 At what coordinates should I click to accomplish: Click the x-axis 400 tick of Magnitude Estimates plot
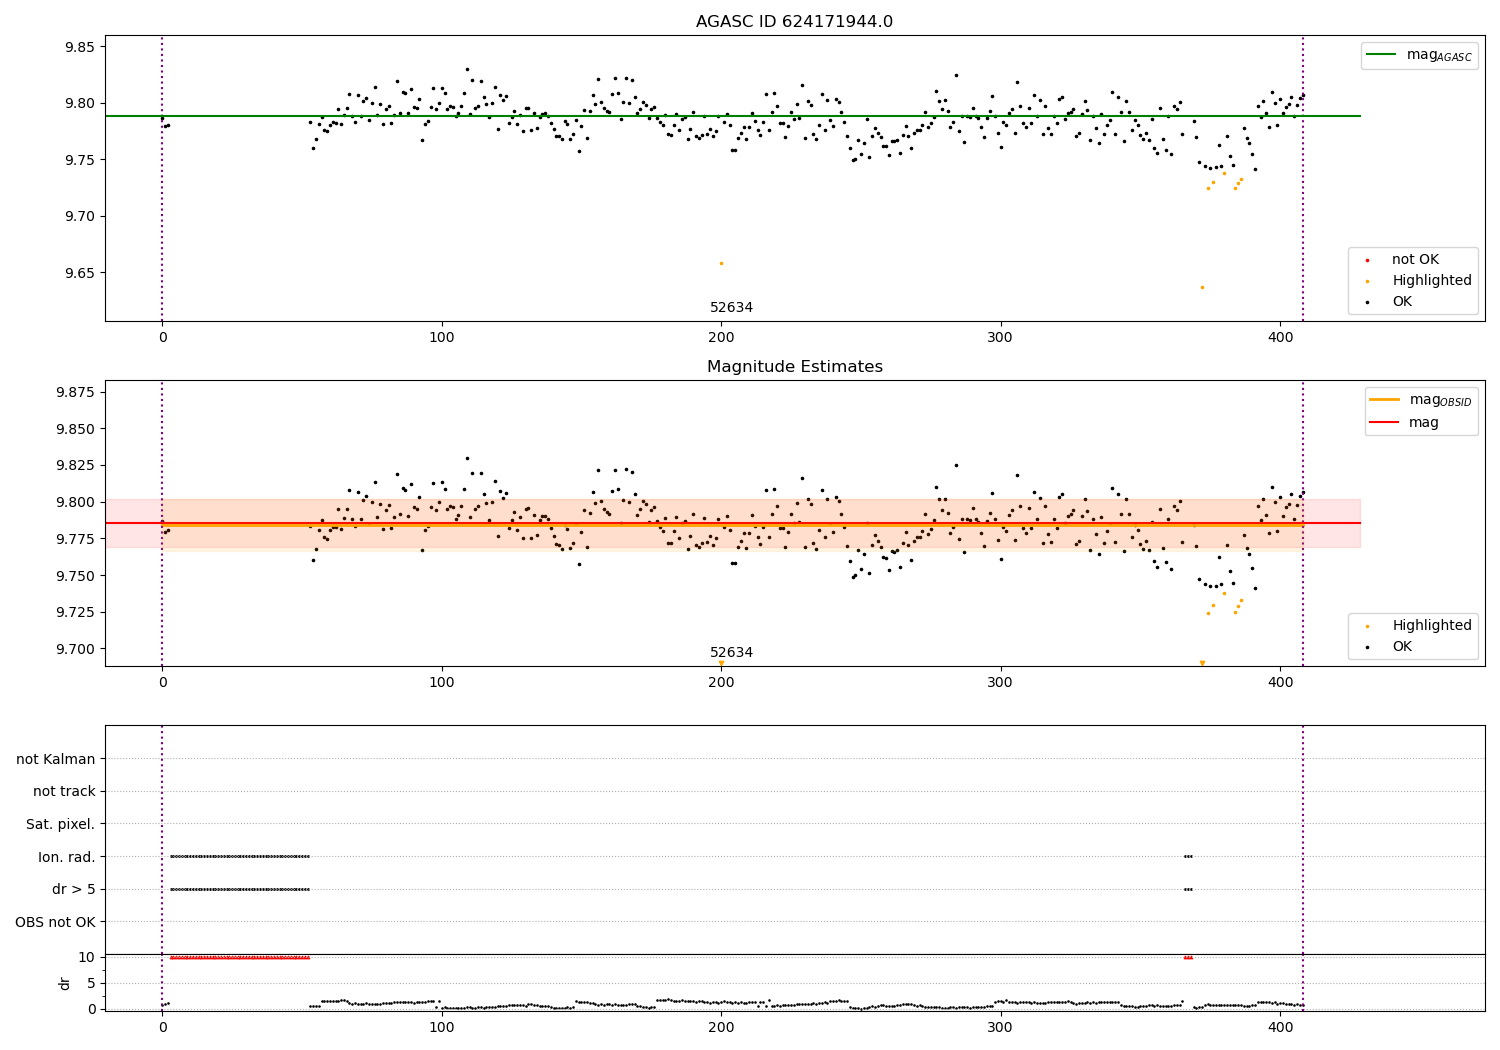click(x=1280, y=683)
